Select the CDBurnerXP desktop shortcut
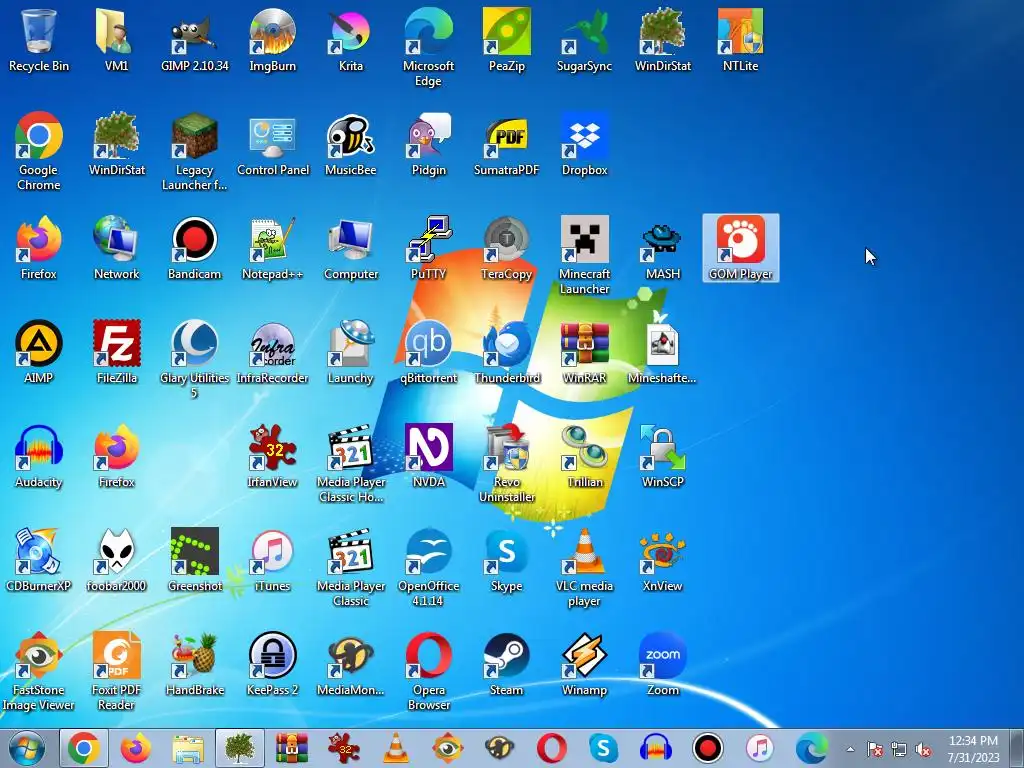The image size is (1024, 768). coord(39,560)
